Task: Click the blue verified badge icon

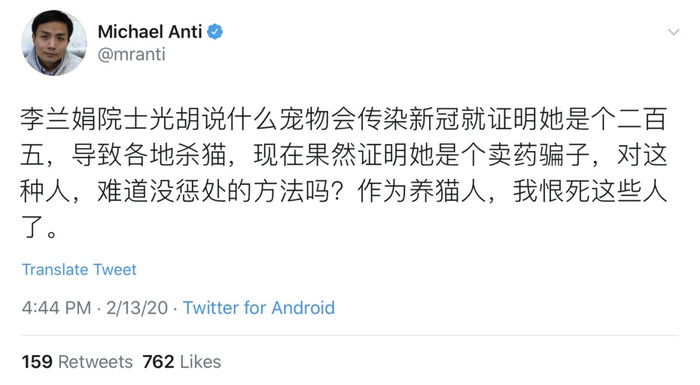Action: (215, 32)
